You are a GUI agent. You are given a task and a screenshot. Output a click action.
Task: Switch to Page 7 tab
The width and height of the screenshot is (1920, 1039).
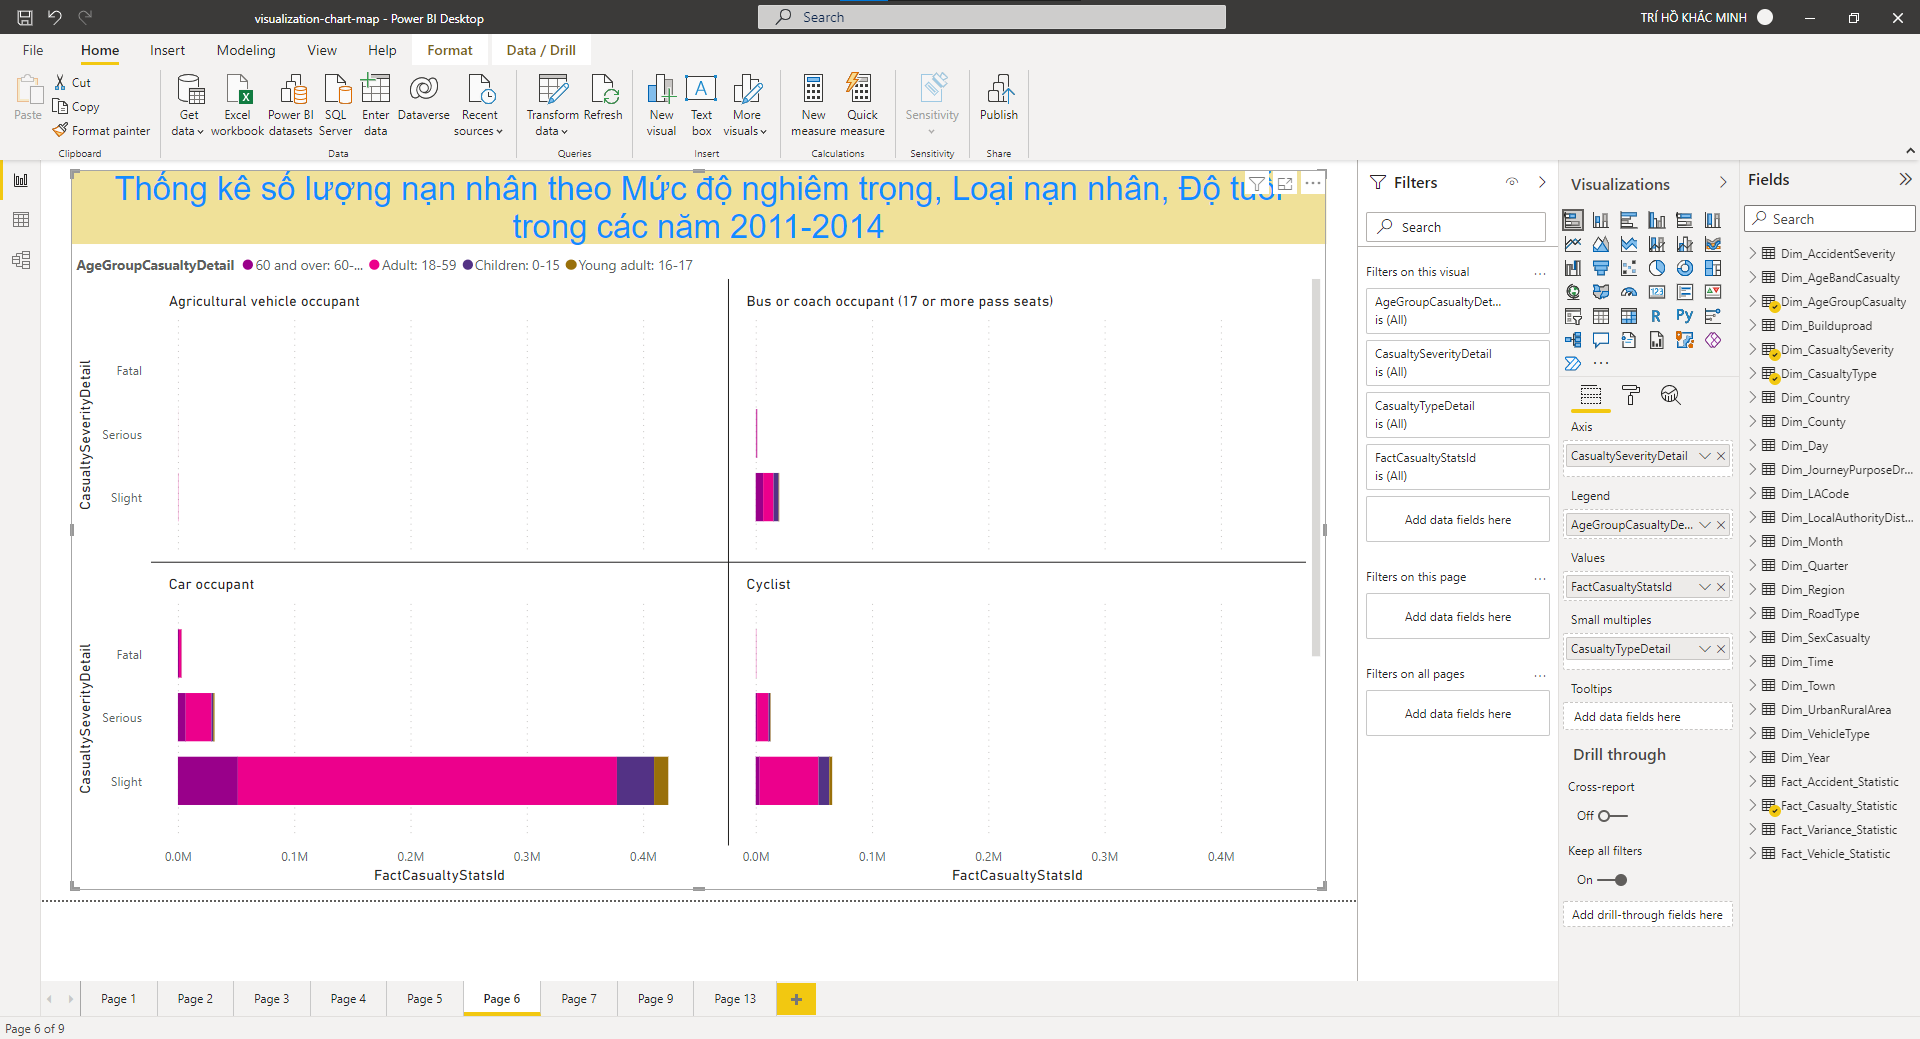pos(579,999)
